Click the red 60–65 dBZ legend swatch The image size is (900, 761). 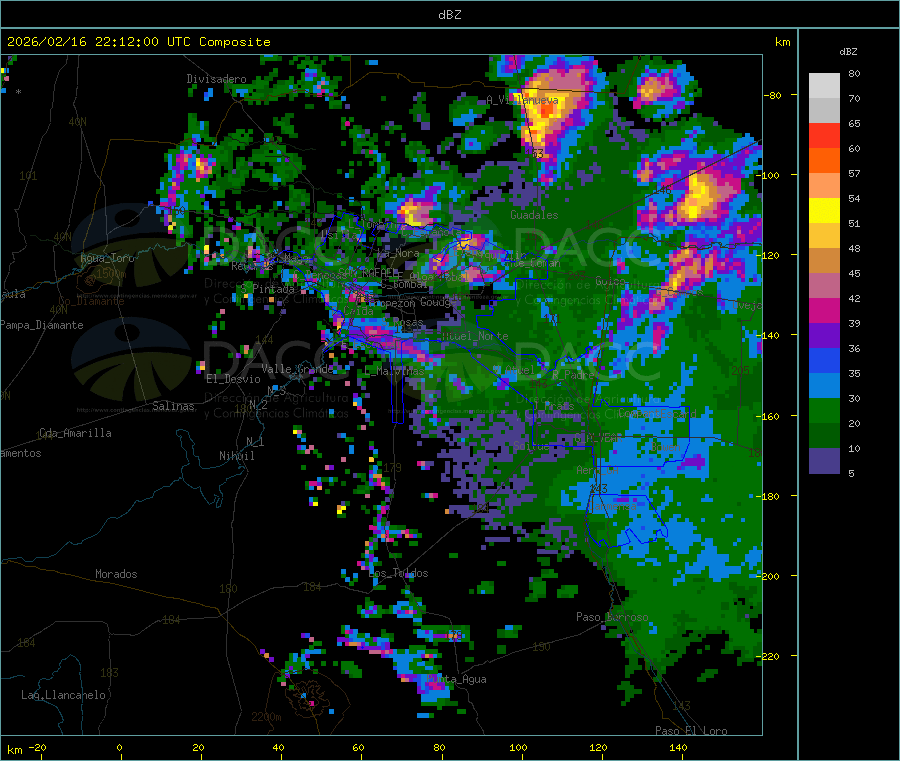[824, 135]
